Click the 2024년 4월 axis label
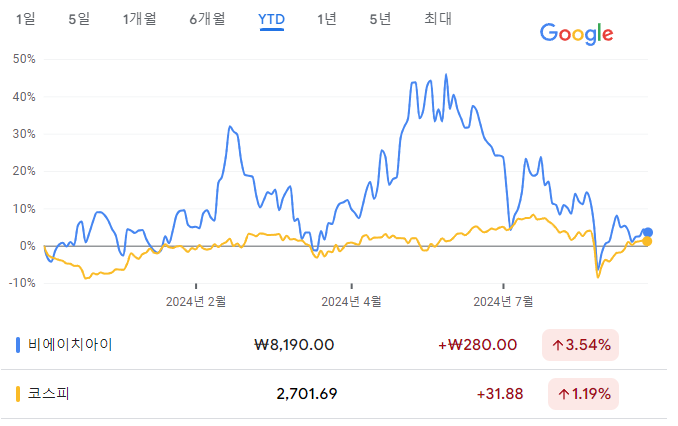Image resolution: width=678 pixels, height=426 pixels. point(351,301)
